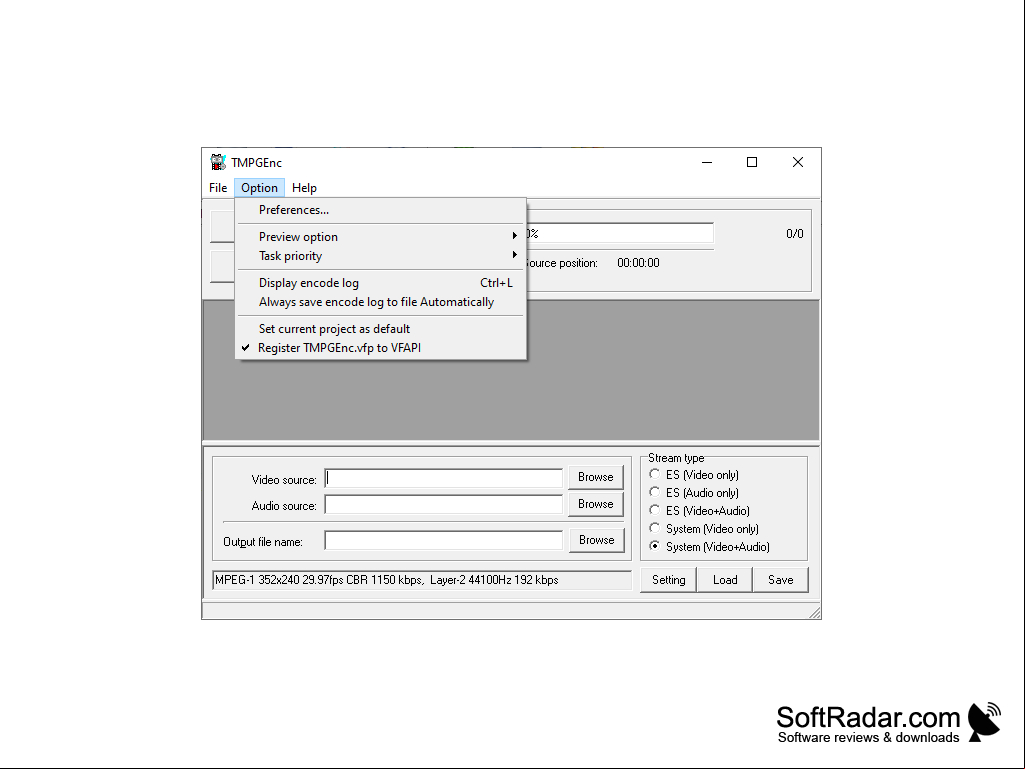Close the open Option menu

click(260, 188)
